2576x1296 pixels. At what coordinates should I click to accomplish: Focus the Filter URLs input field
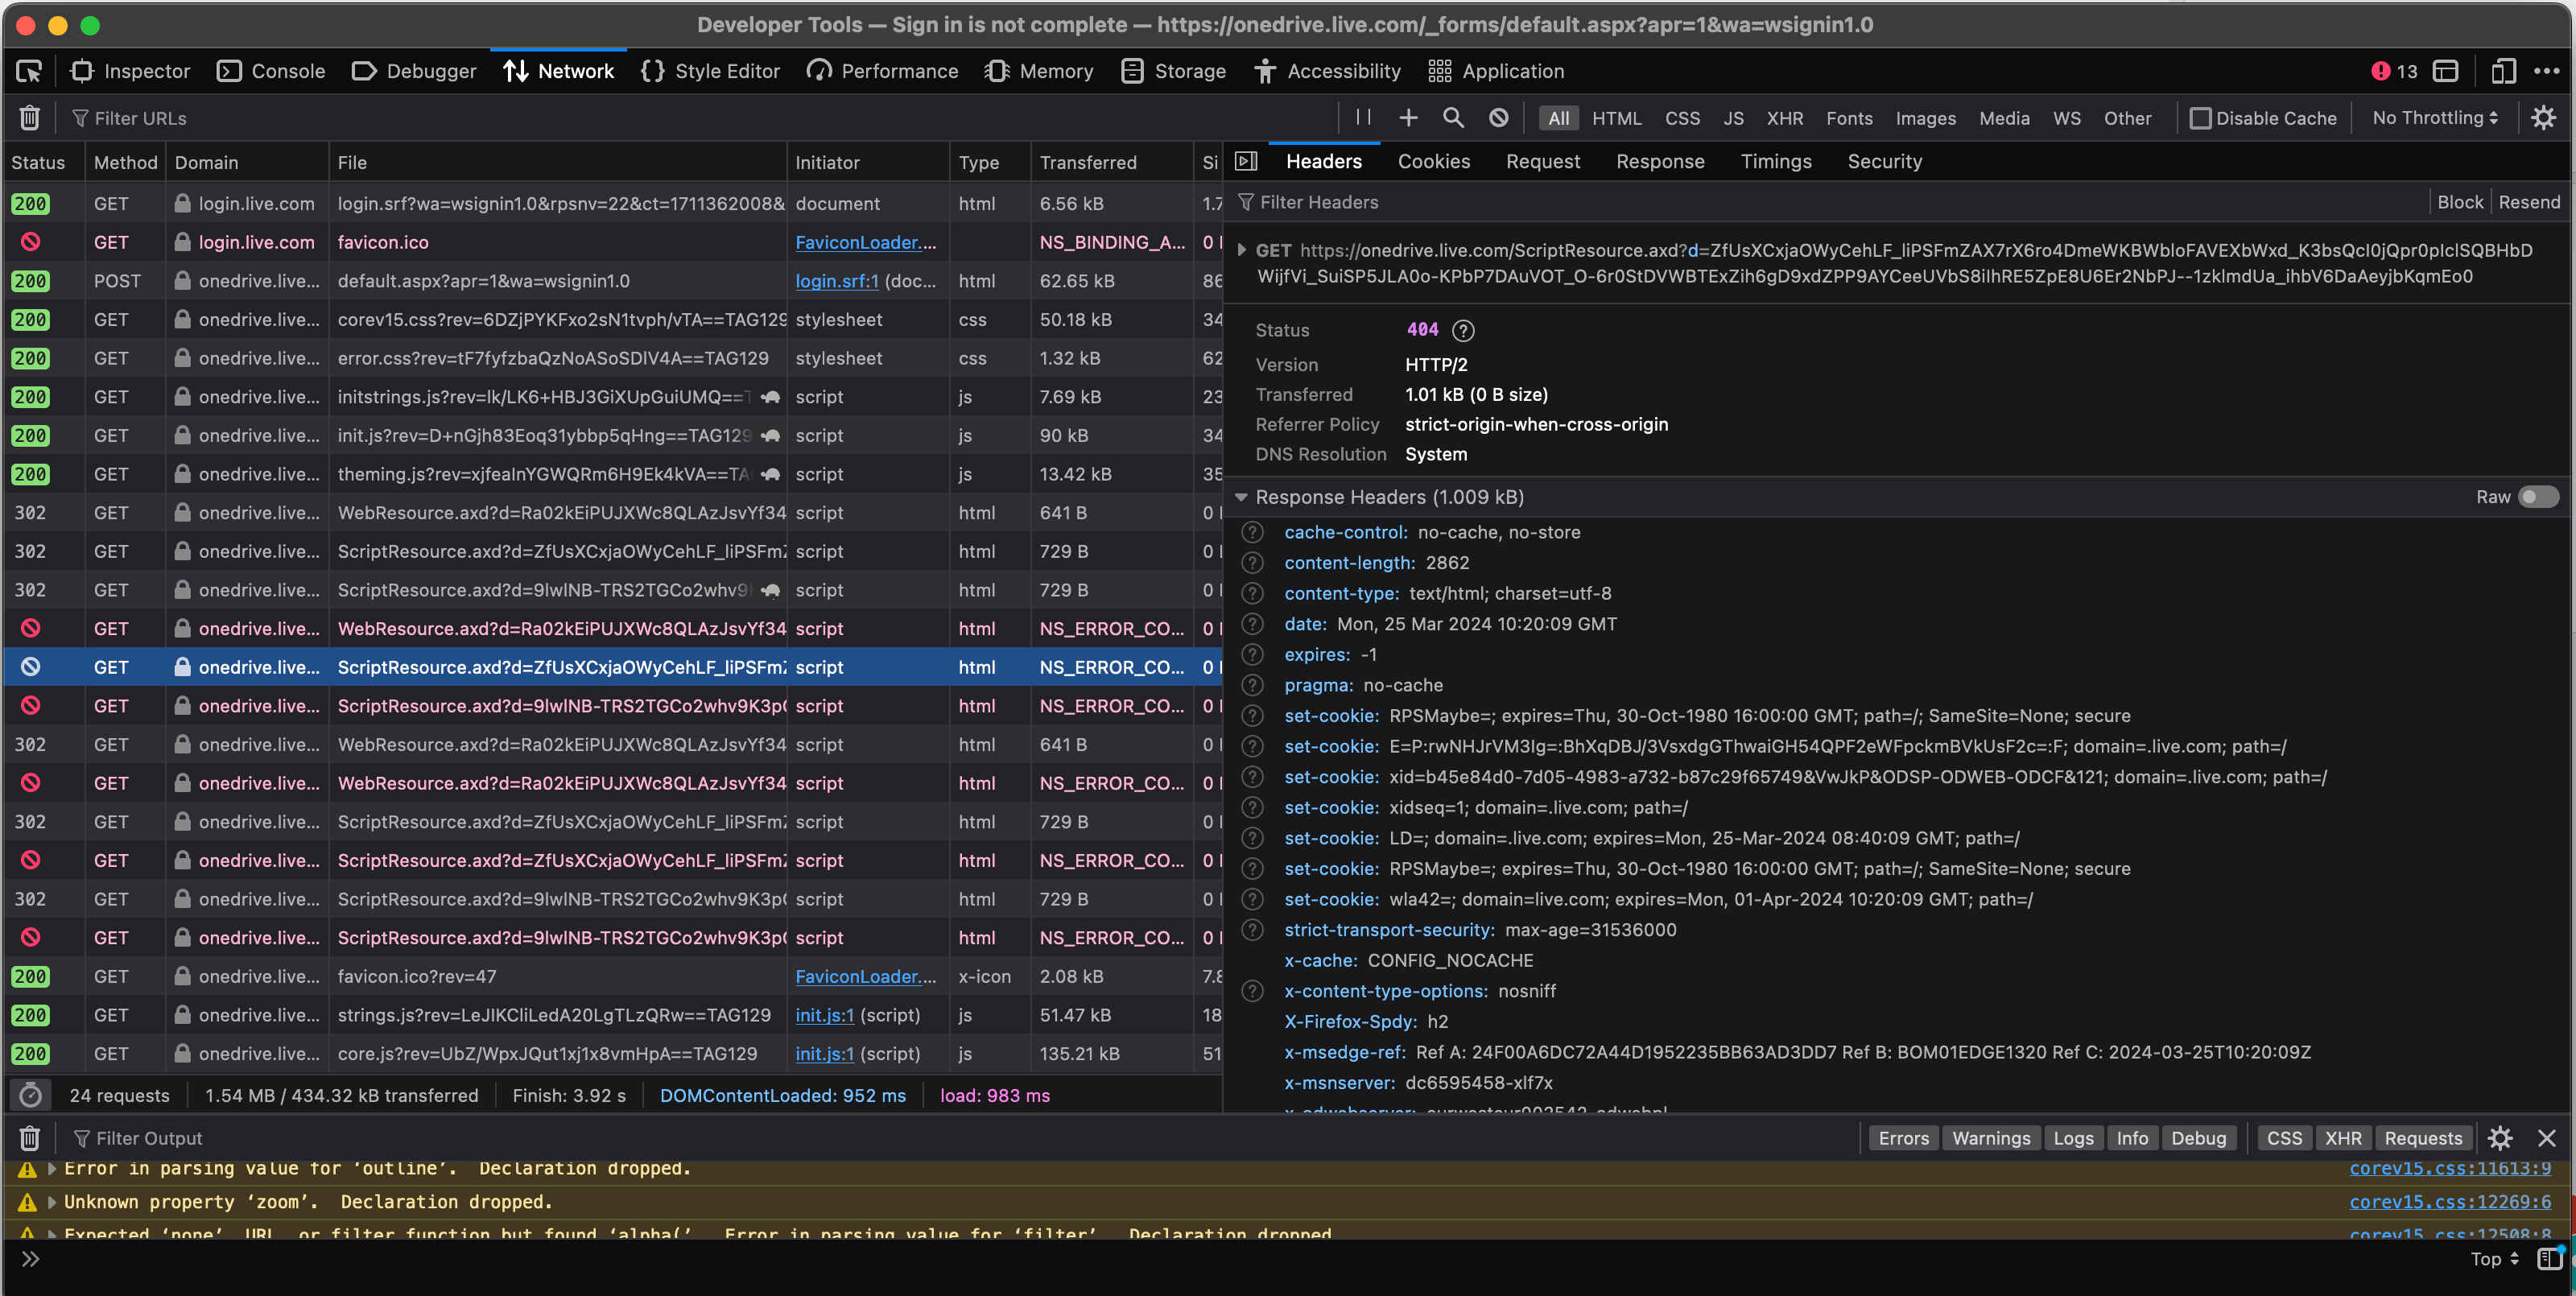tap(700, 118)
